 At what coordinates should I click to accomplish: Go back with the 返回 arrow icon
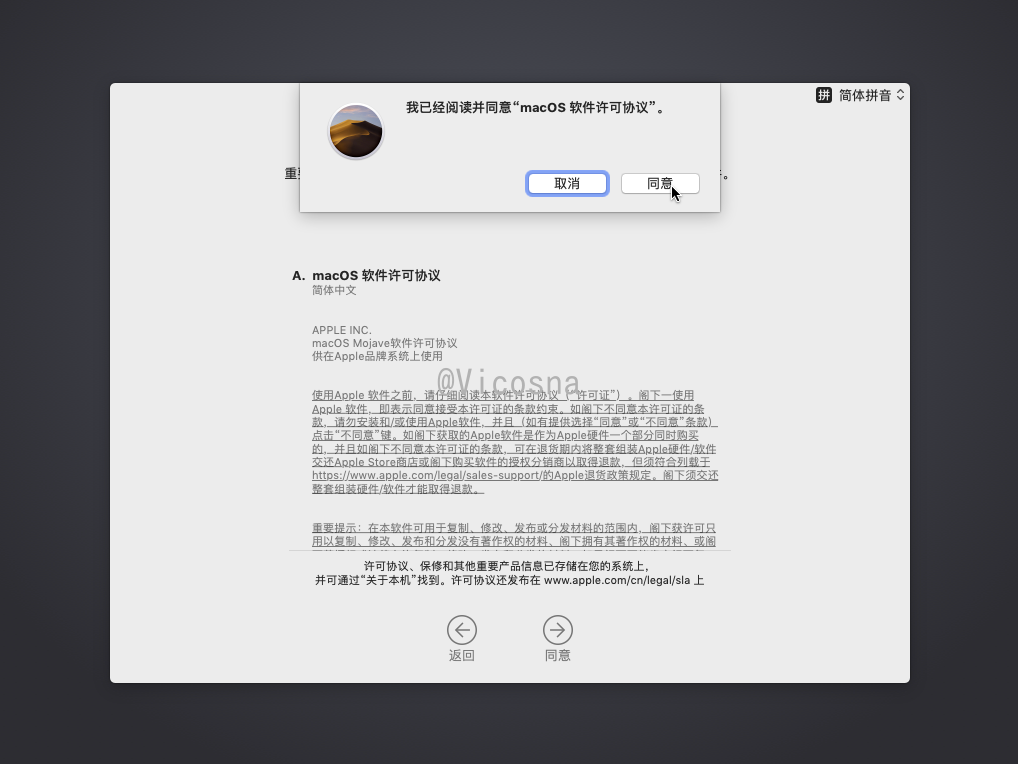(x=462, y=630)
